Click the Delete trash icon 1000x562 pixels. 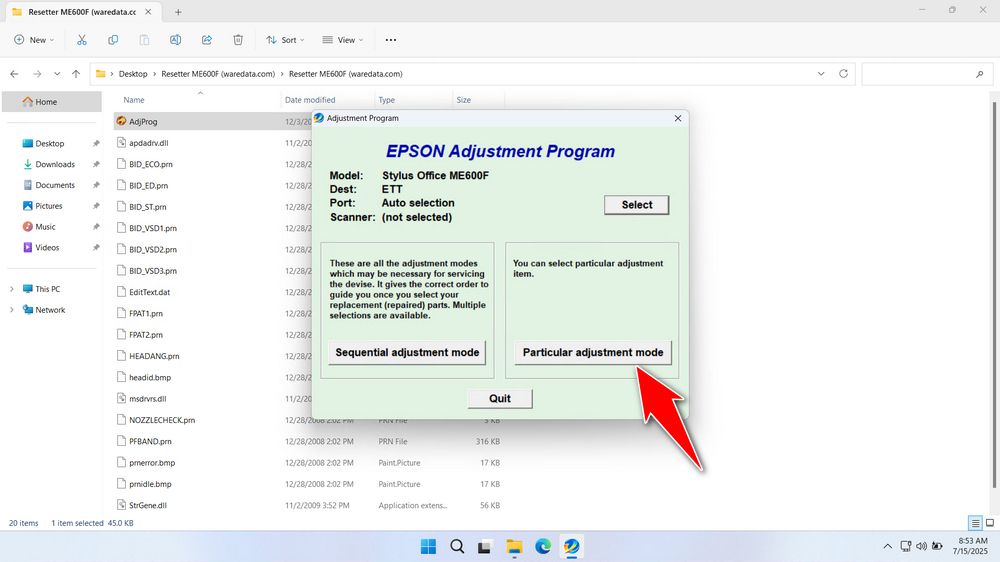(238, 40)
